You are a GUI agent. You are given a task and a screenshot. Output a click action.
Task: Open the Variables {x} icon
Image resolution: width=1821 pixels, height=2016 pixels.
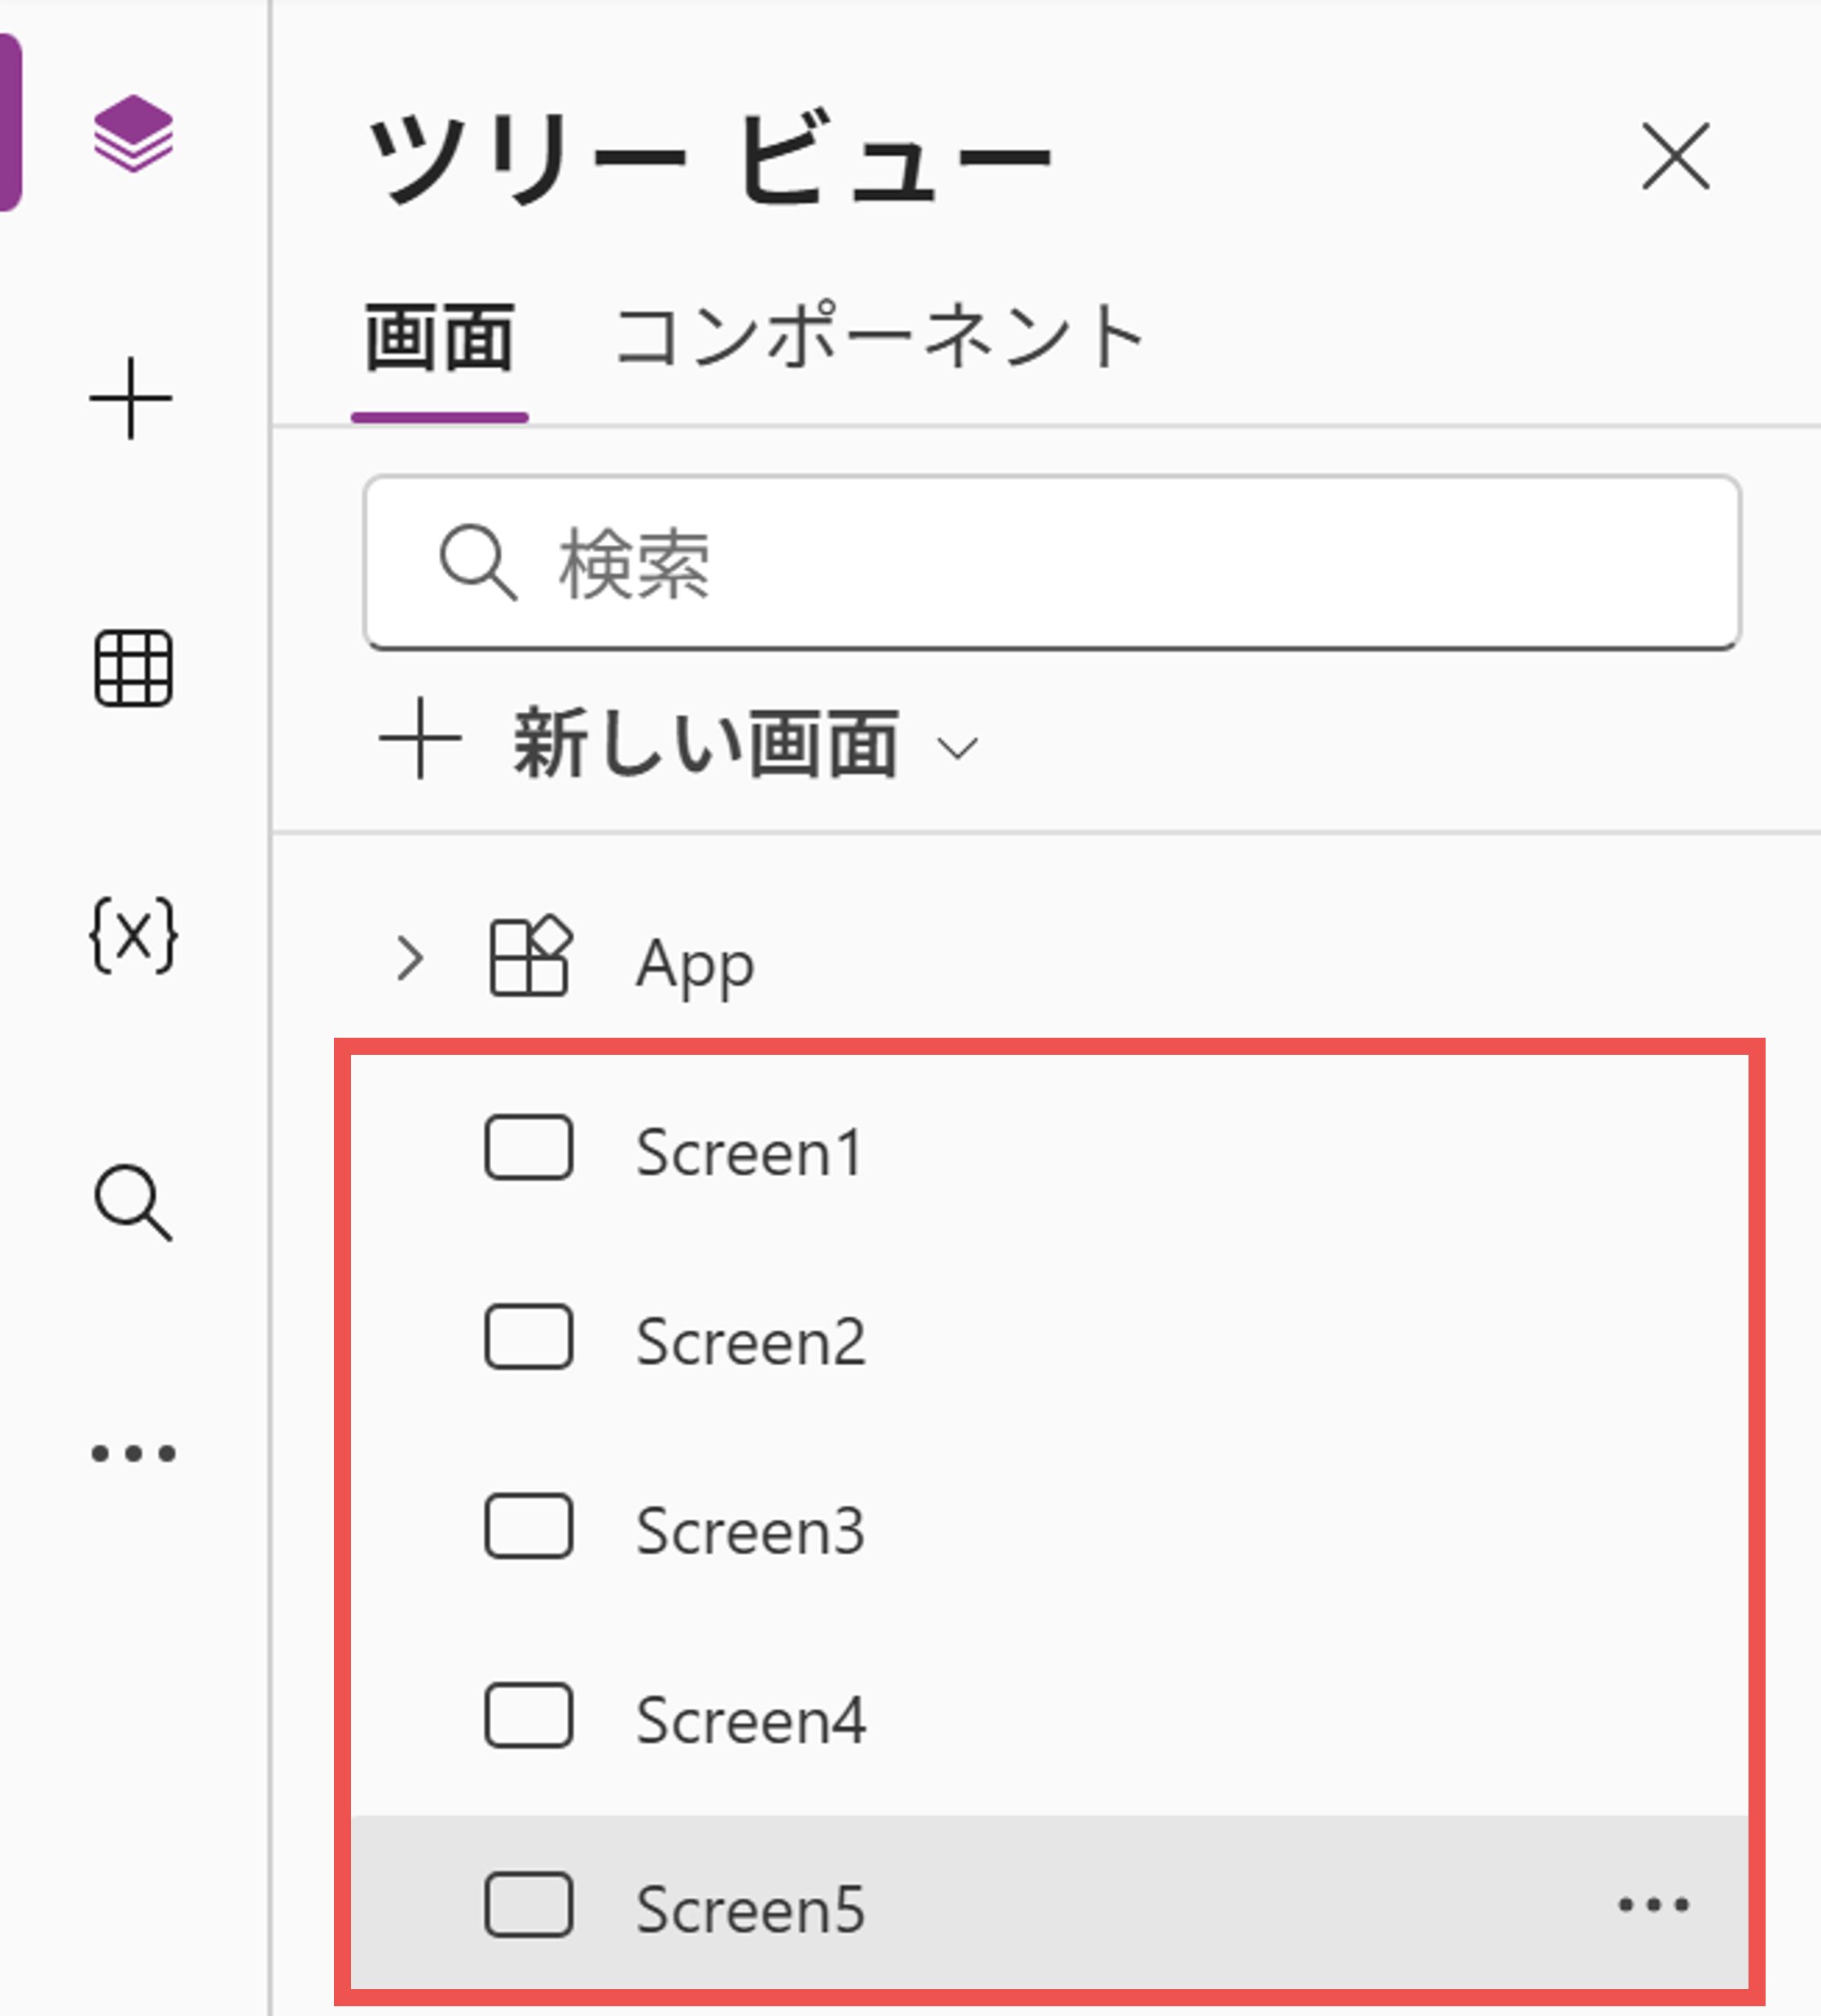pyautogui.click(x=133, y=936)
